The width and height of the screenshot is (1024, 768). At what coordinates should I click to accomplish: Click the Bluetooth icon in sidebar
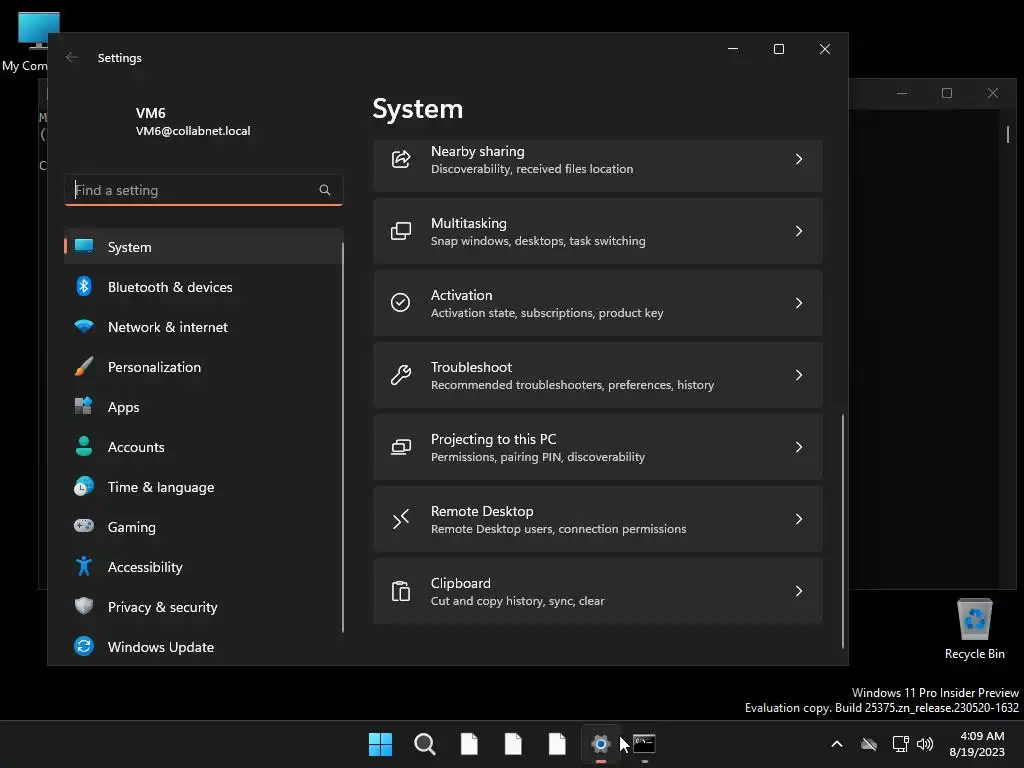(84, 287)
